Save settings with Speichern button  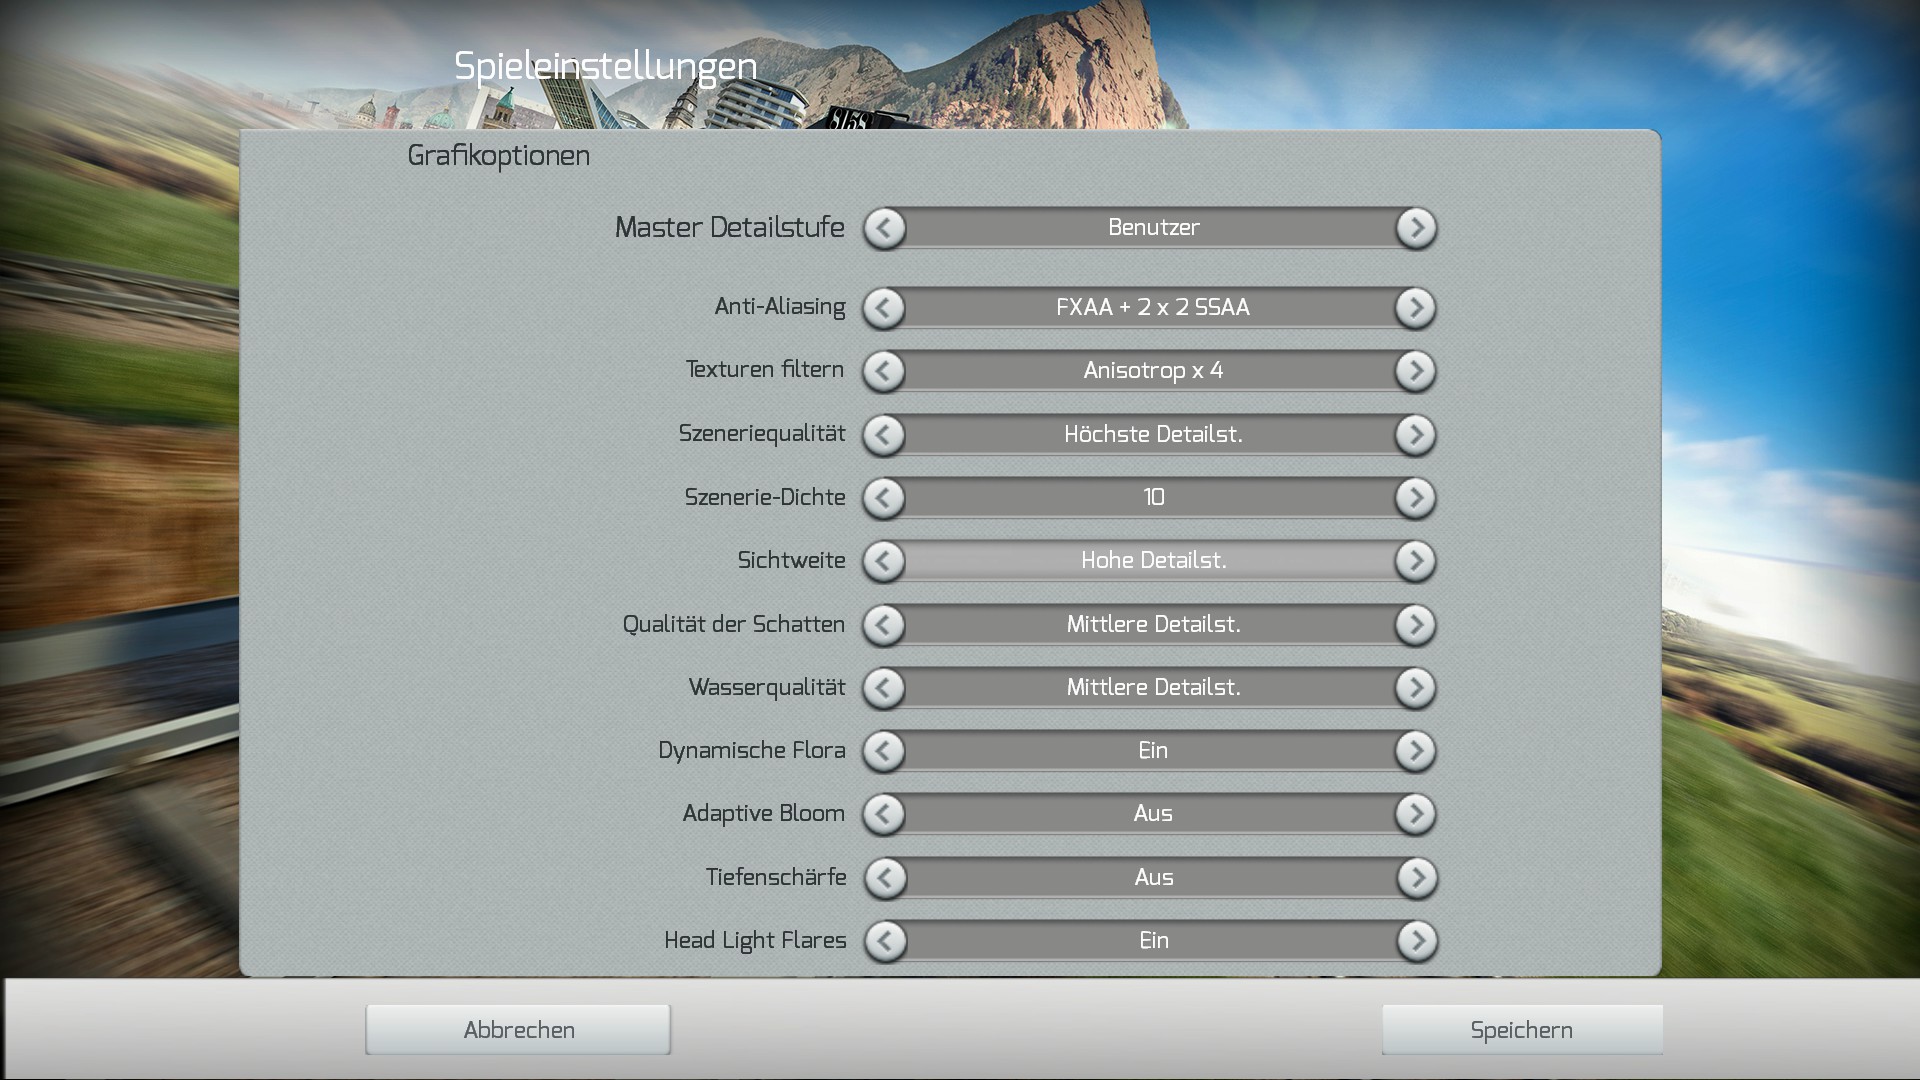coord(1521,1030)
